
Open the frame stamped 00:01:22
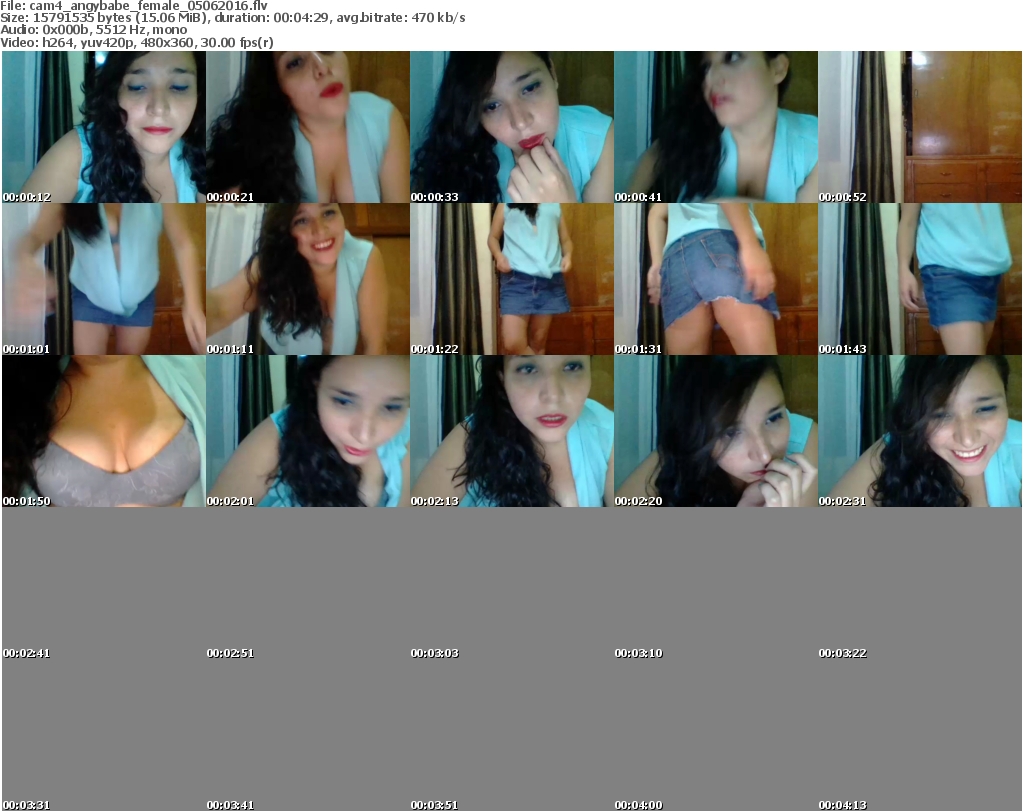click(x=512, y=279)
